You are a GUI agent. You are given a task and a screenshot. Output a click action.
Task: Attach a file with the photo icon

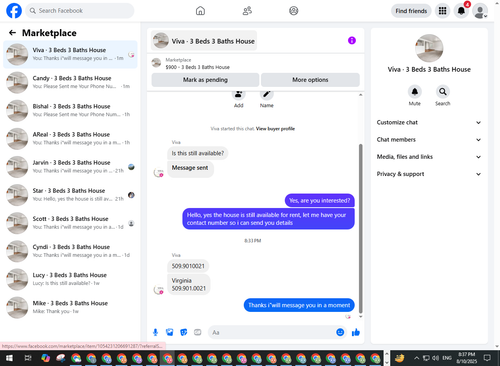[x=170, y=332]
